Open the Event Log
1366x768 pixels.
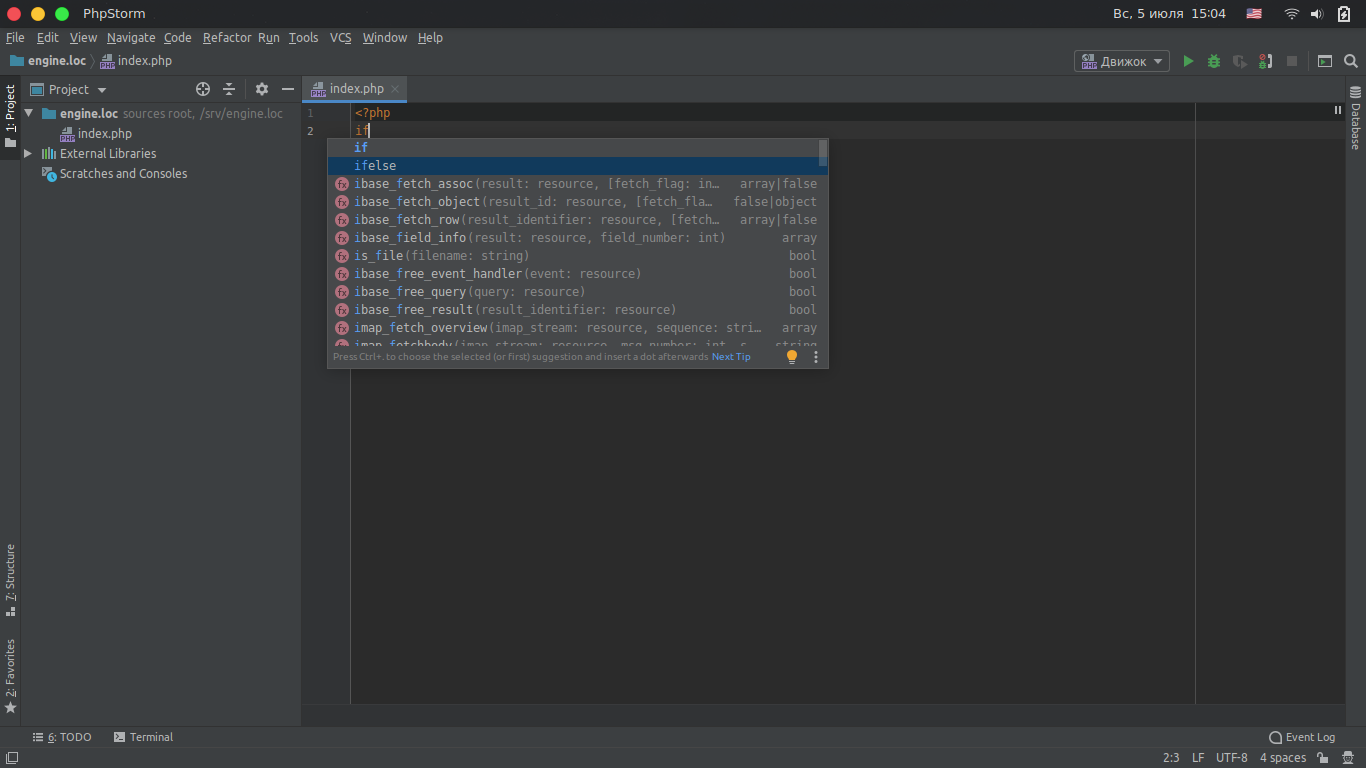(x=1302, y=737)
